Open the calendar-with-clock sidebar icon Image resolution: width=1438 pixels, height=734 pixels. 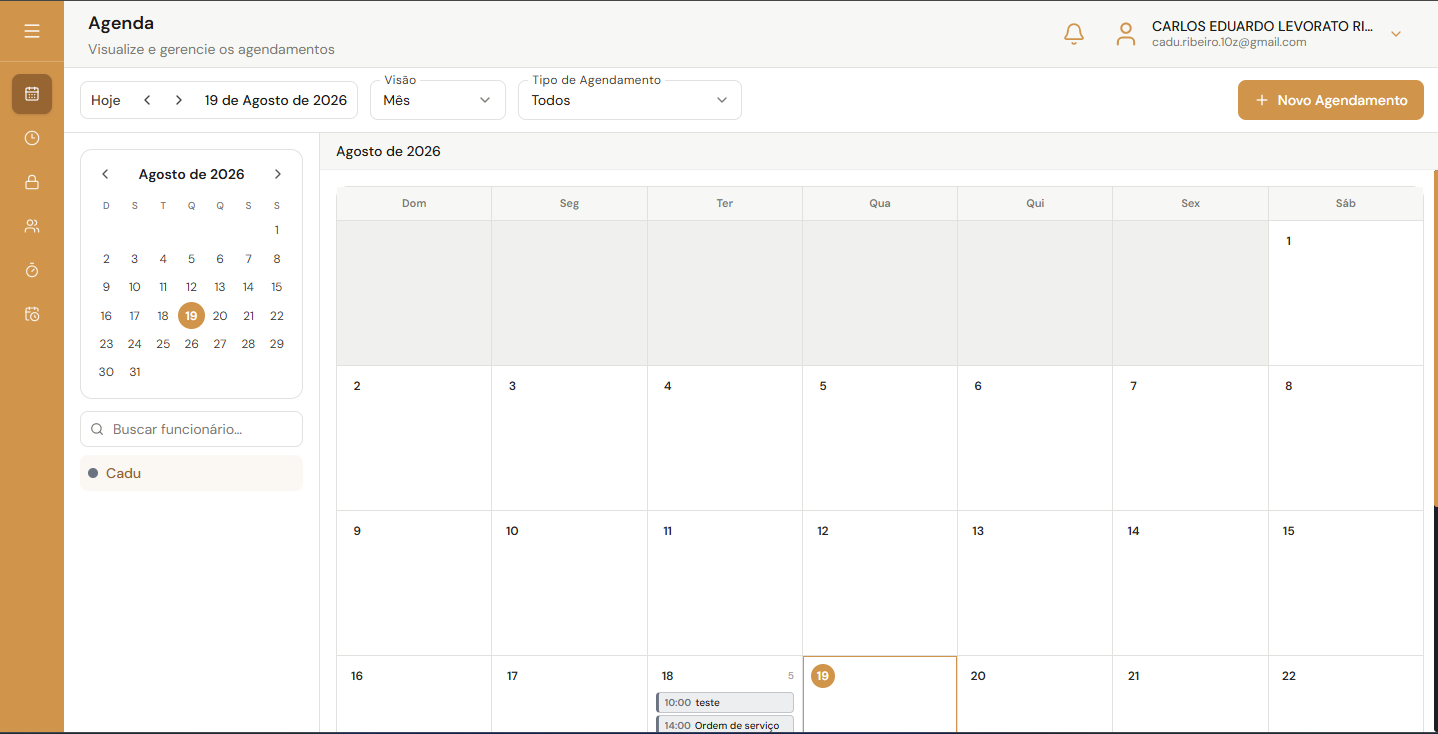click(32, 314)
